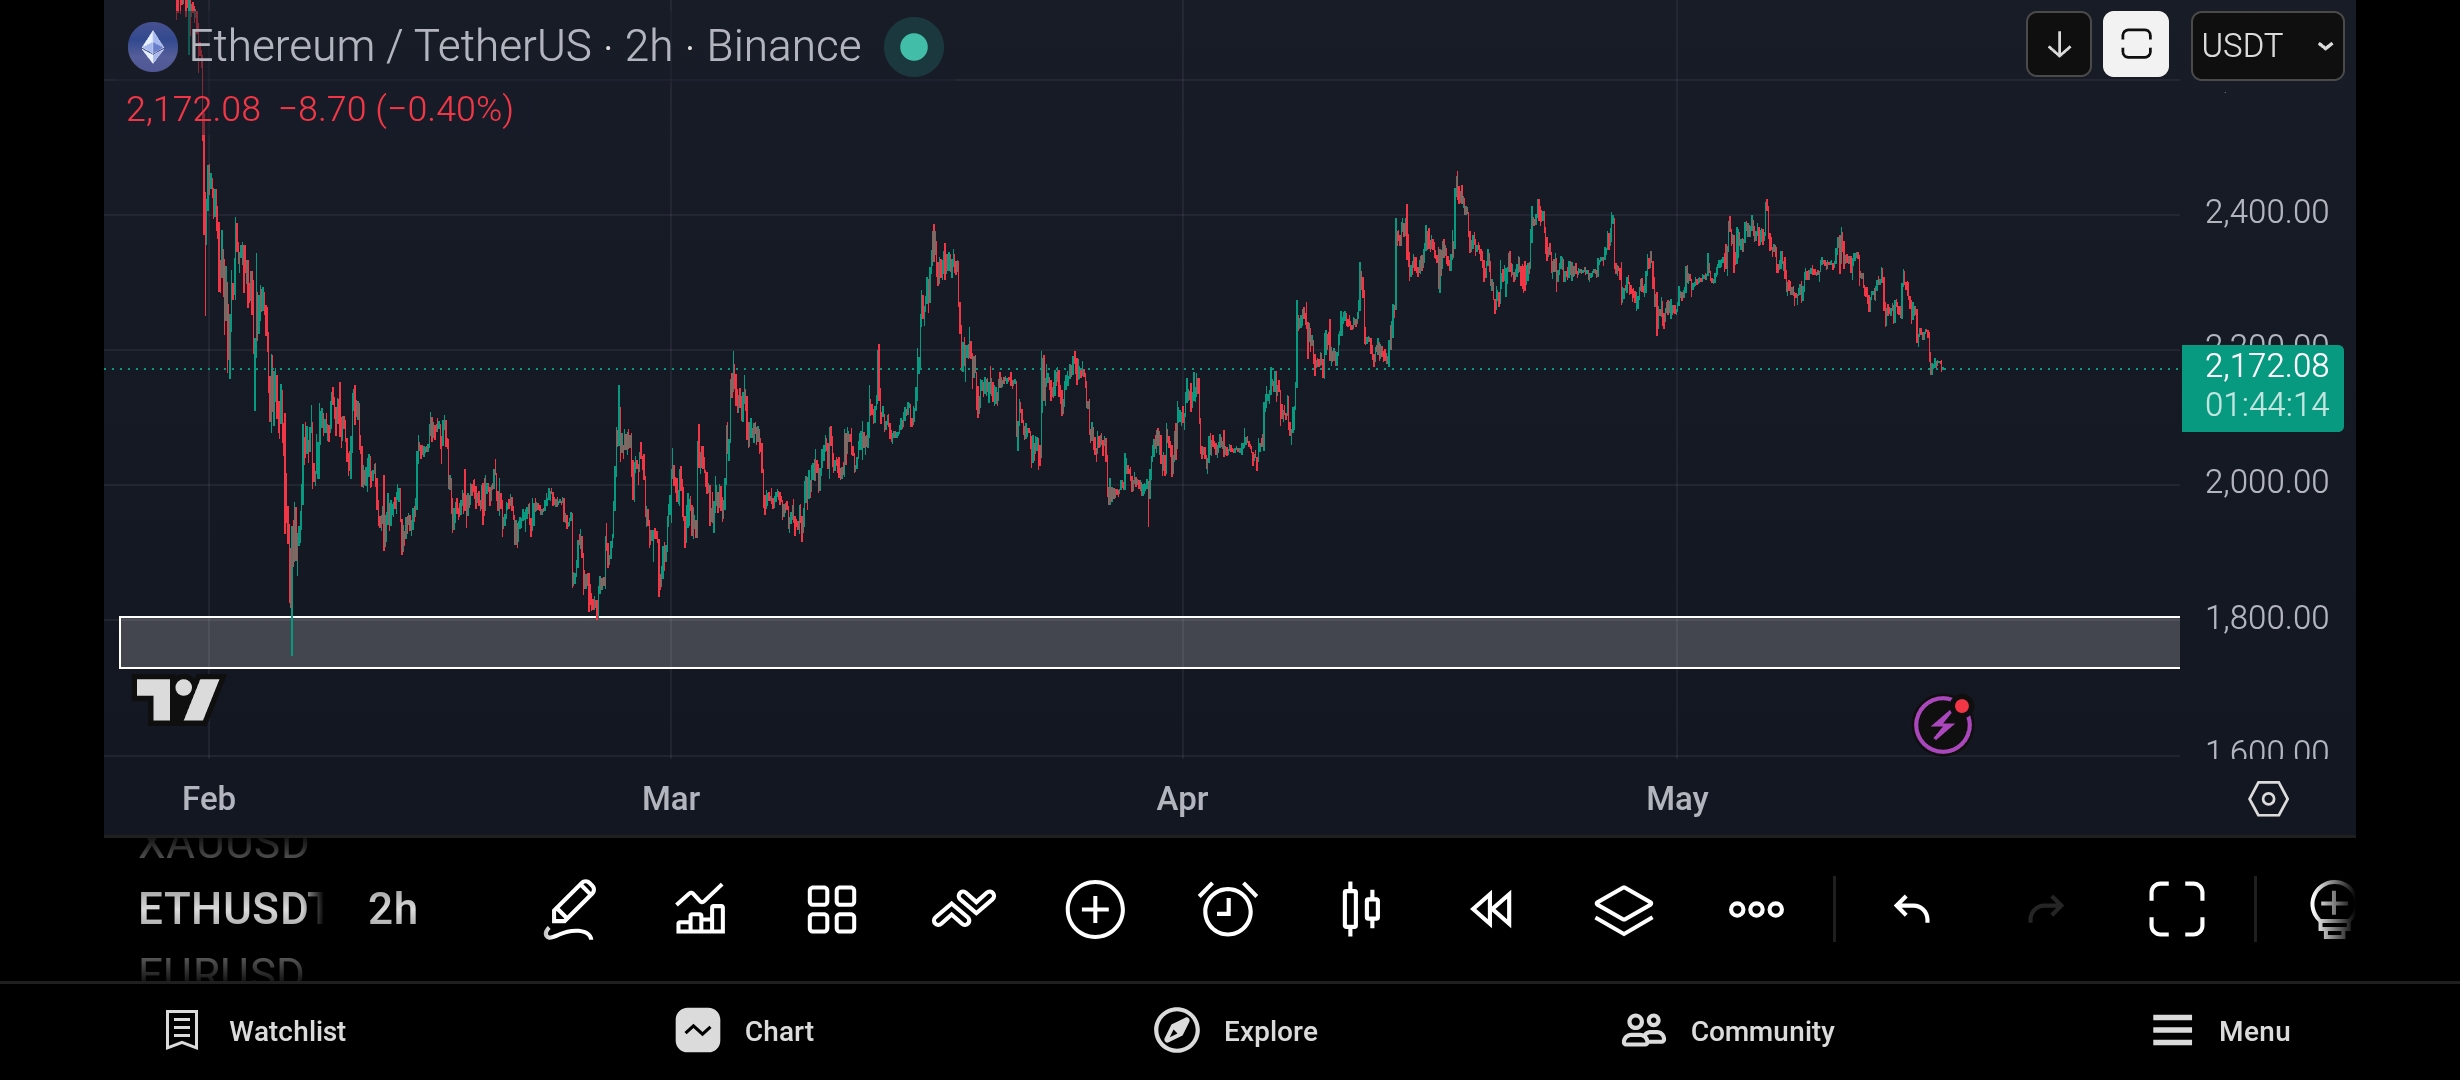Tap the redo arrow
The image size is (2460, 1080).
tap(2045, 909)
